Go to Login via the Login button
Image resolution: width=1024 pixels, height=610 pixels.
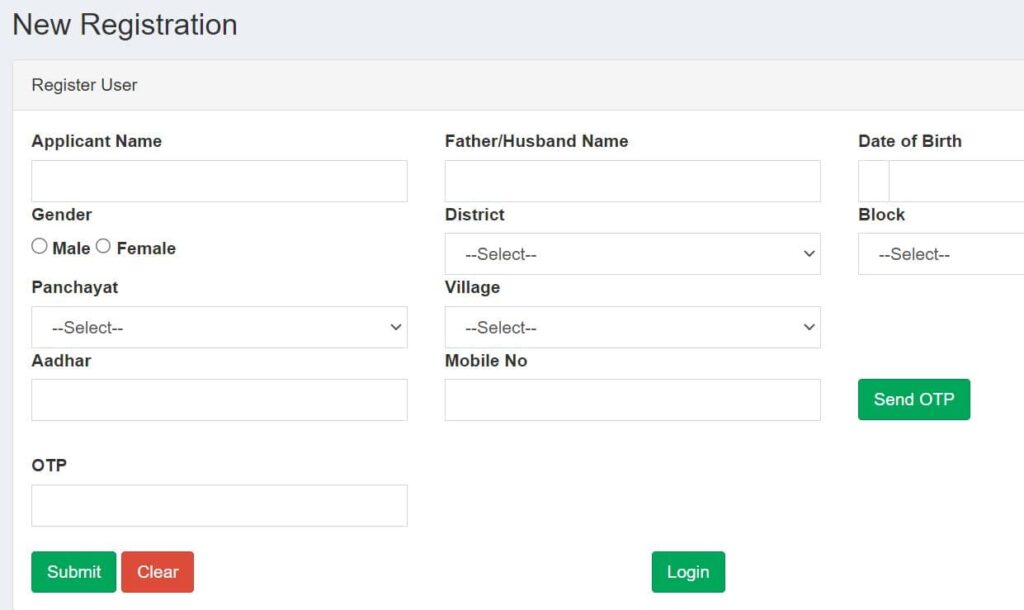[688, 572]
